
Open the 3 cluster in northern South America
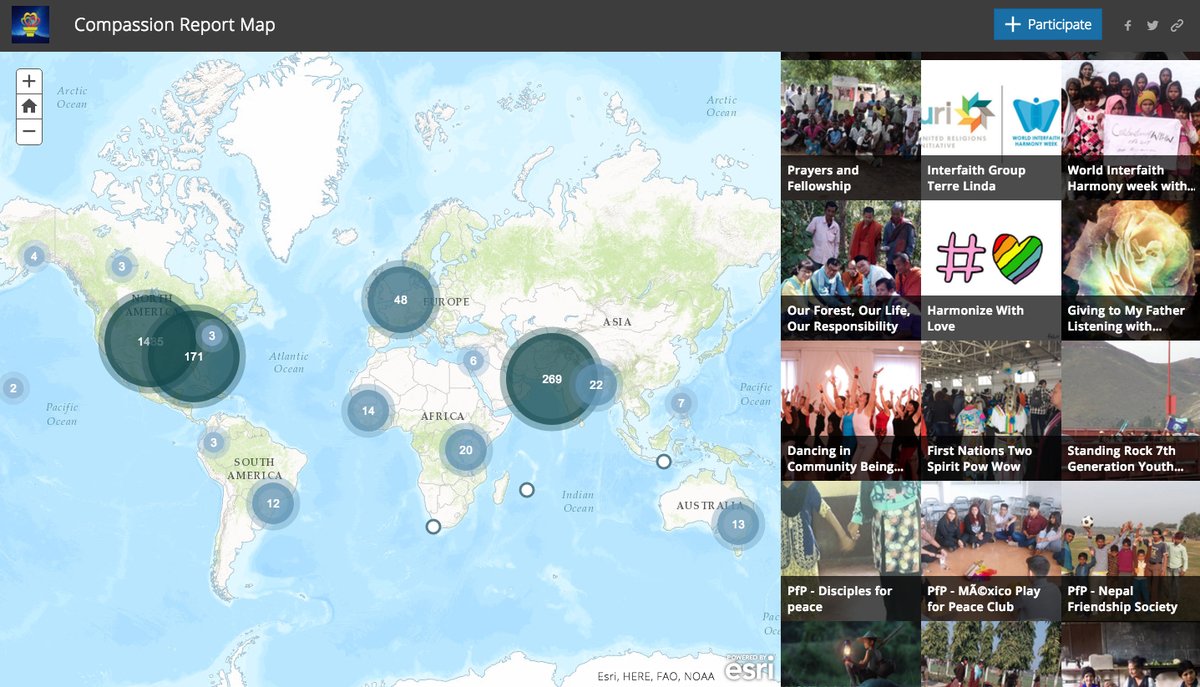212,442
